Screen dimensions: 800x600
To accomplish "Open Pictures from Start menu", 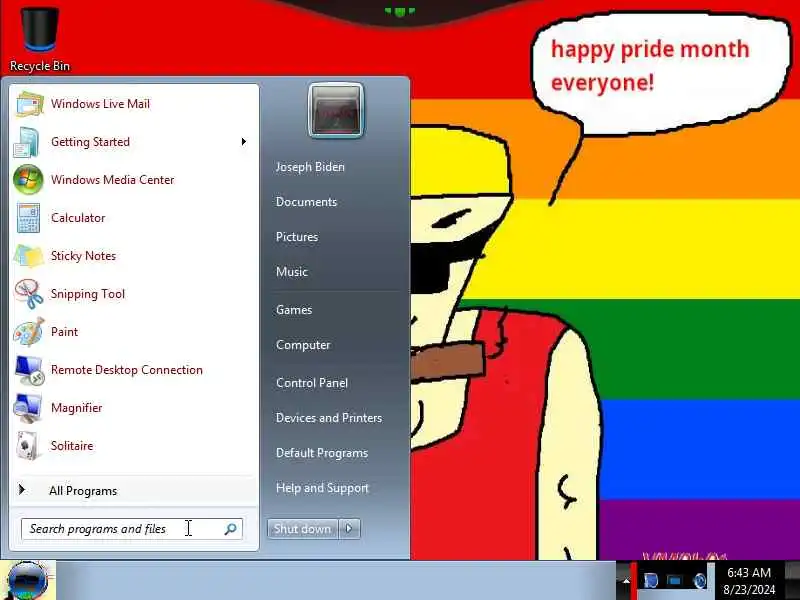I will (x=297, y=237).
